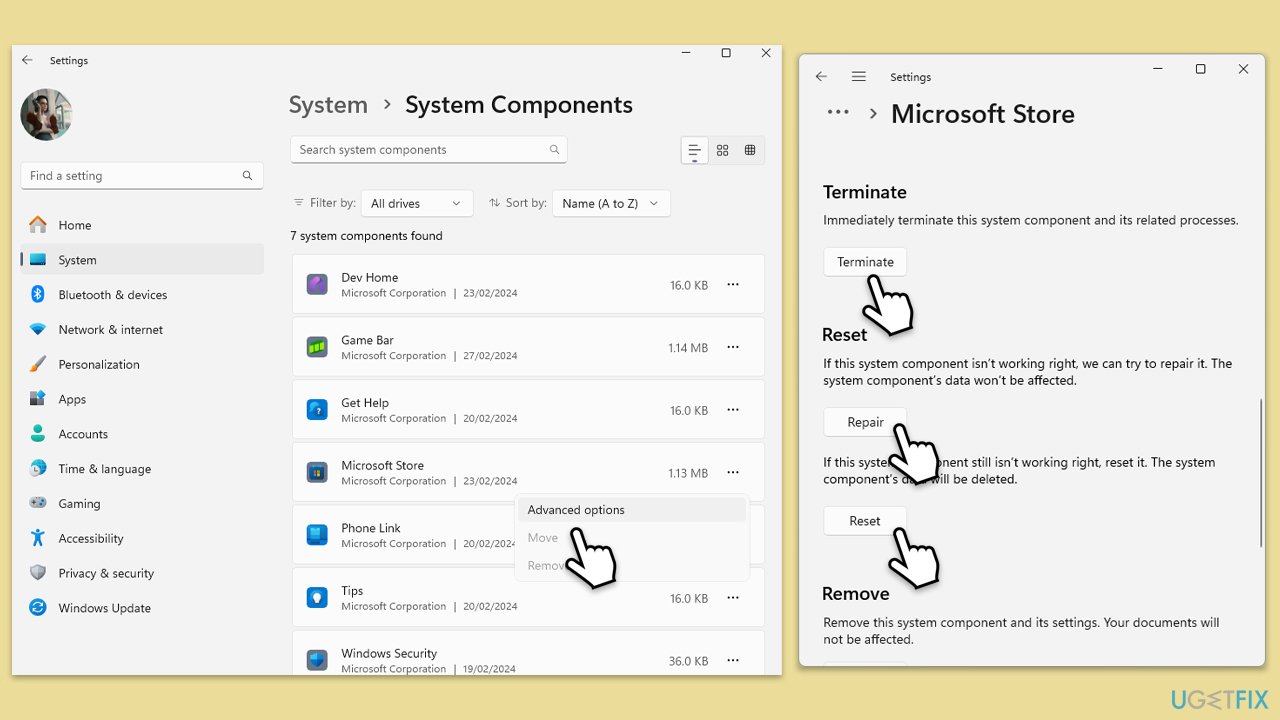Open the Sort by Name dropdown

click(610, 203)
